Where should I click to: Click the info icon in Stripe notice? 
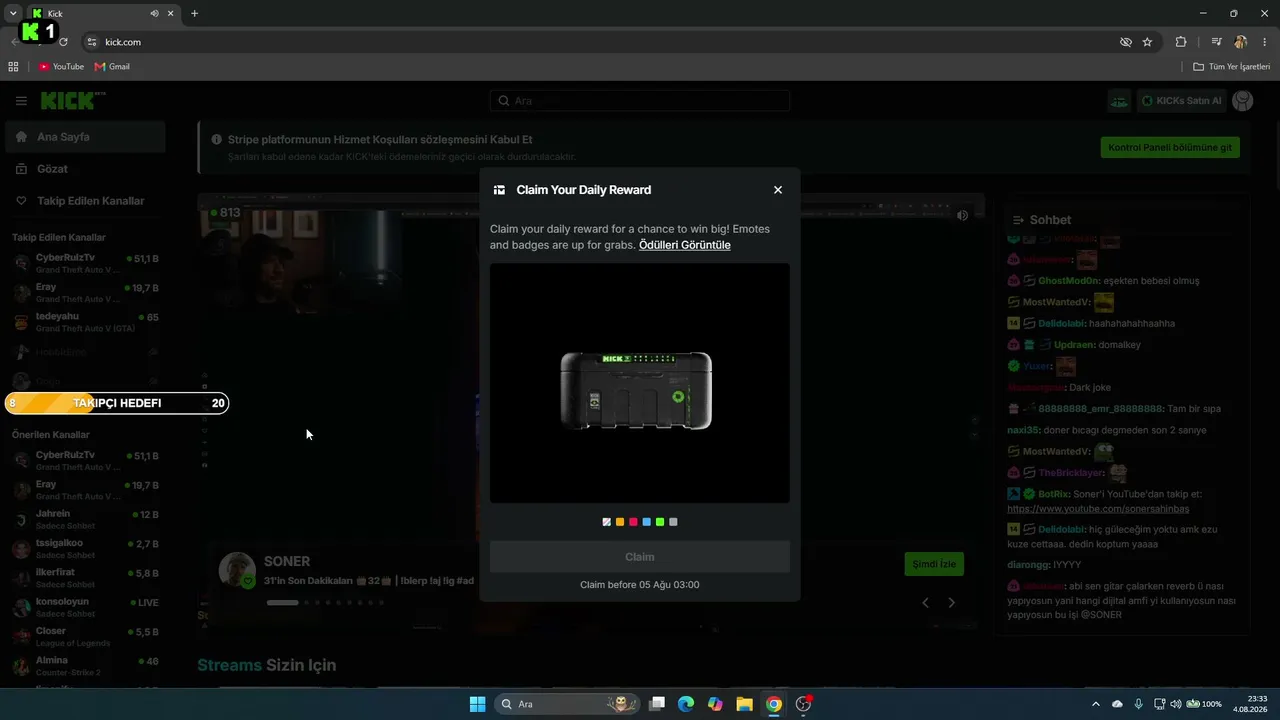pos(217,140)
